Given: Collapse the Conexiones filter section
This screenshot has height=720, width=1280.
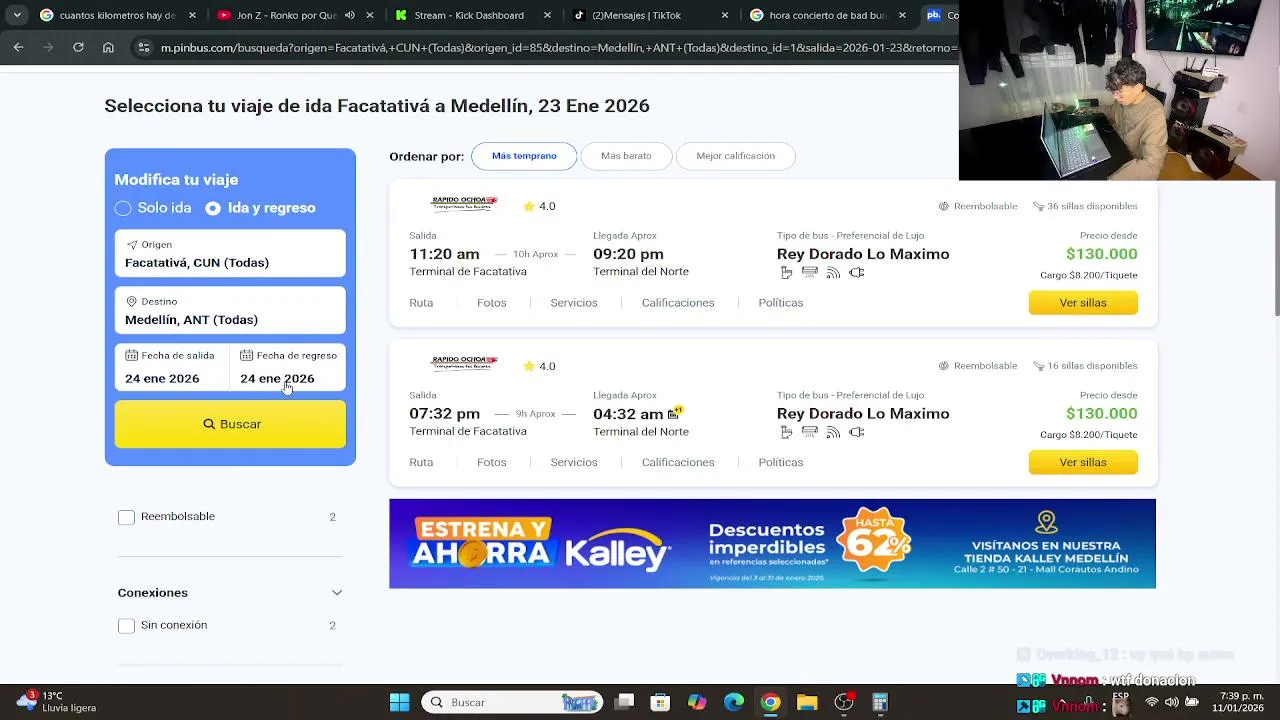Looking at the screenshot, I should tap(337, 593).
